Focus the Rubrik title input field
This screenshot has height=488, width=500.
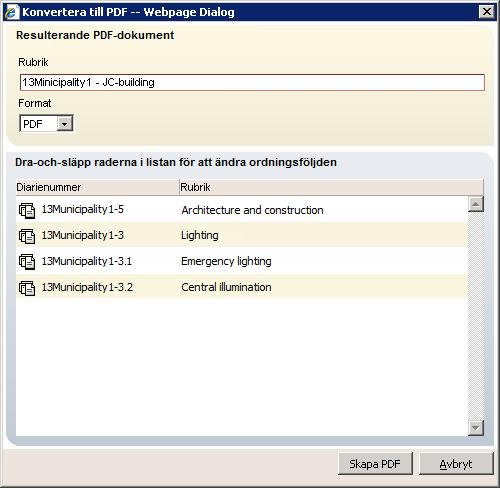pos(252,82)
